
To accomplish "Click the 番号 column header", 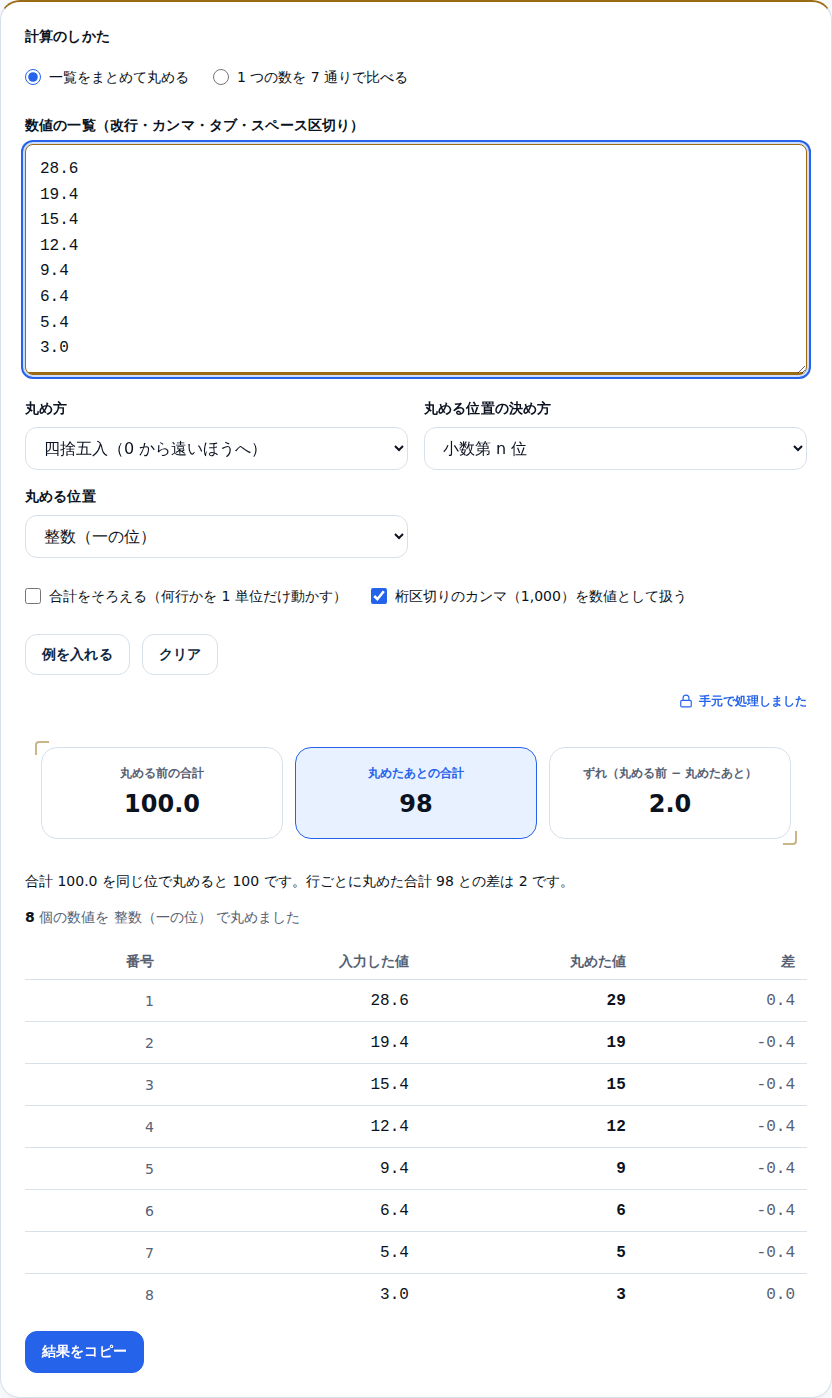I will 140,962.
